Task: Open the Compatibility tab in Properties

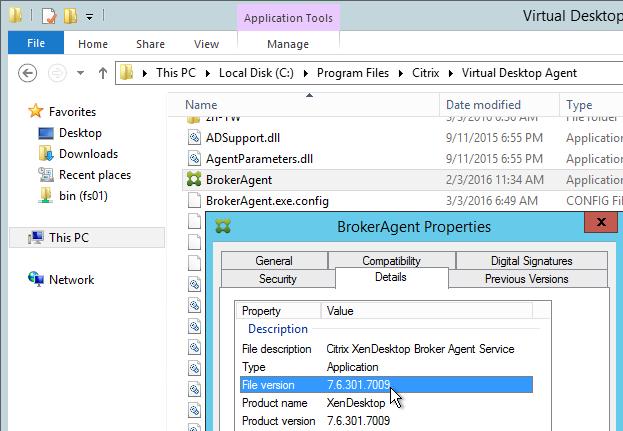Action: pos(391,261)
